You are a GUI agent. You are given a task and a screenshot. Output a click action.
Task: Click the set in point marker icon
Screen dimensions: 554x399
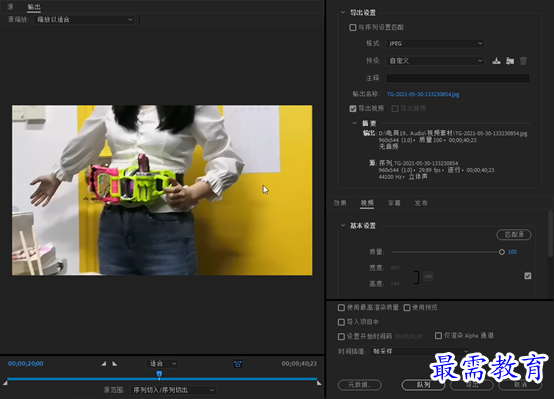[104, 363]
